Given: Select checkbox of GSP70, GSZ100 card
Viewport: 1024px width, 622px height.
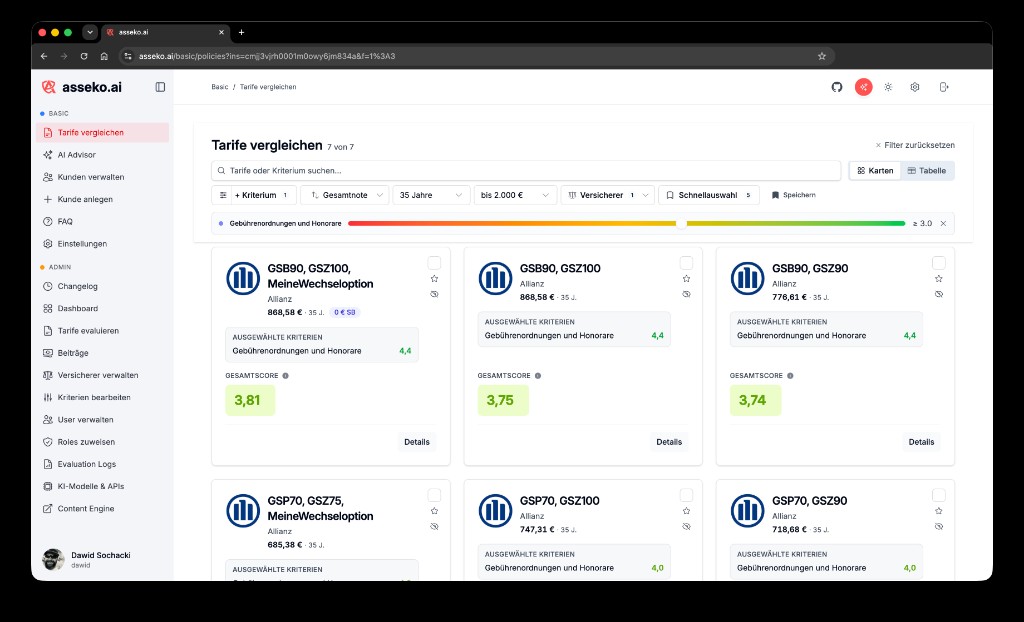Looking at the screenshot, I should click(x=686, y=495).
